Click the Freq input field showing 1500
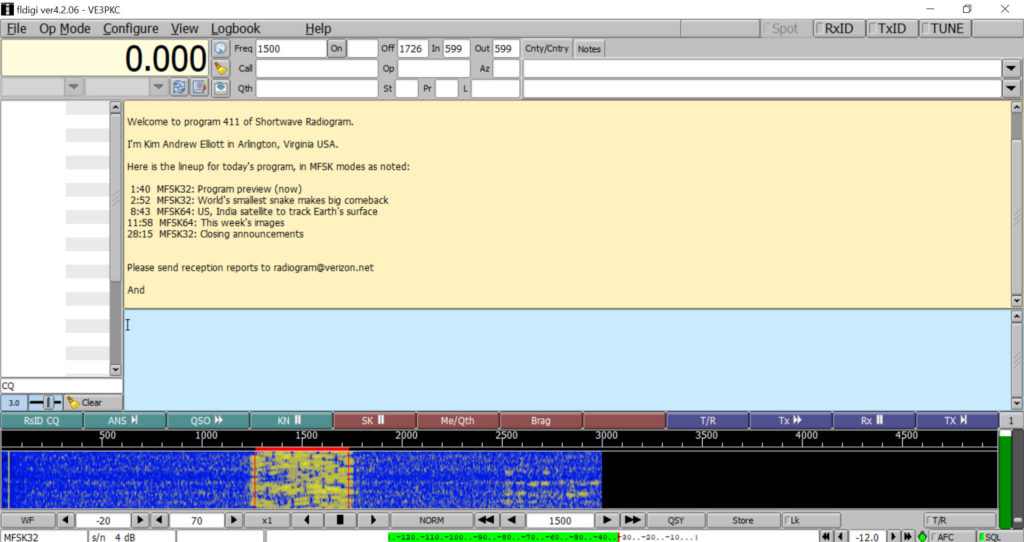1024x542 pixels. [290, 48]
